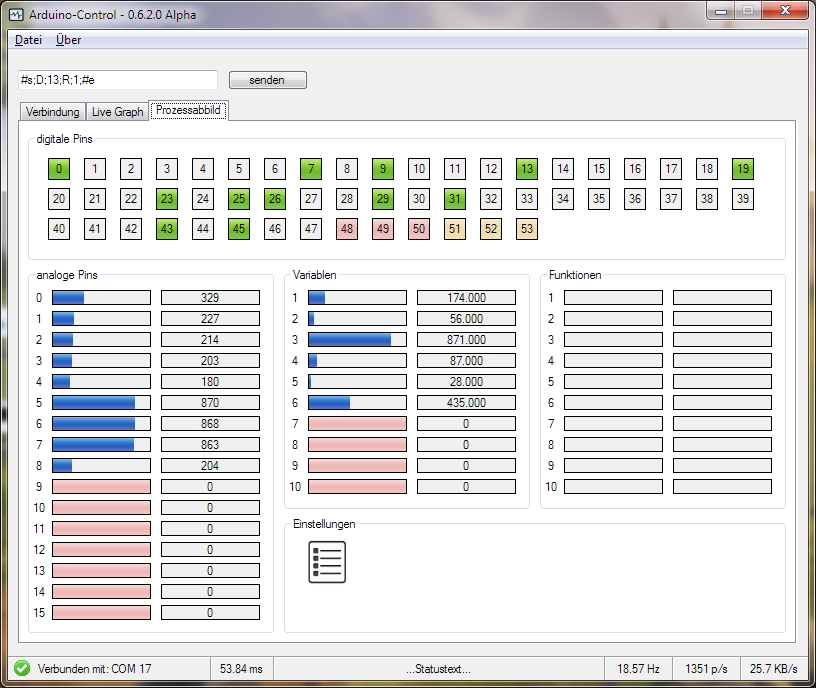Screen dimensions: 816x688
Task: Click variable 6 progress bar
Action: tap(358, 403)
